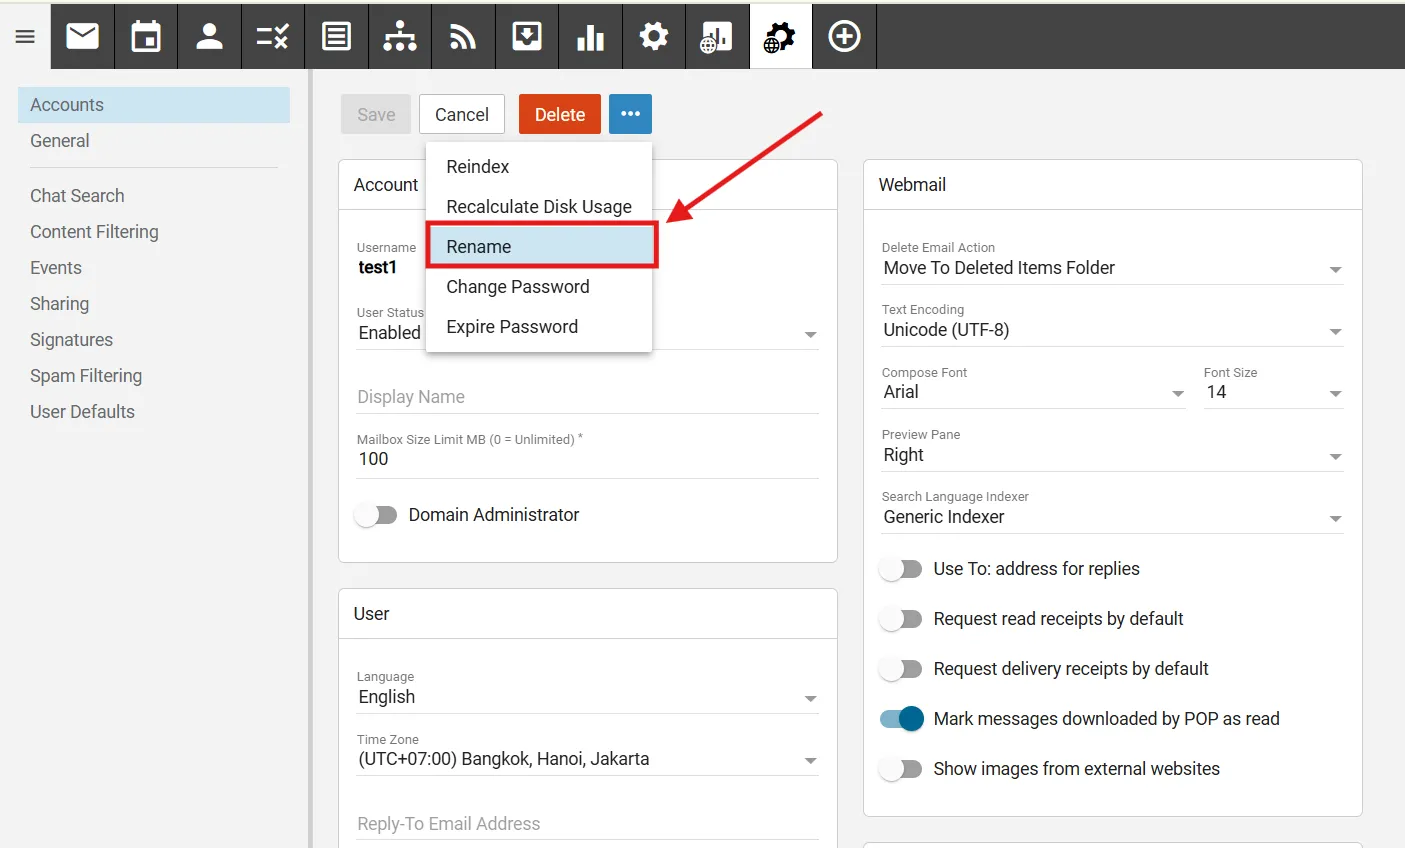Click the Display Name input field
Screen dimensions: 1405x848
point(587,397)
